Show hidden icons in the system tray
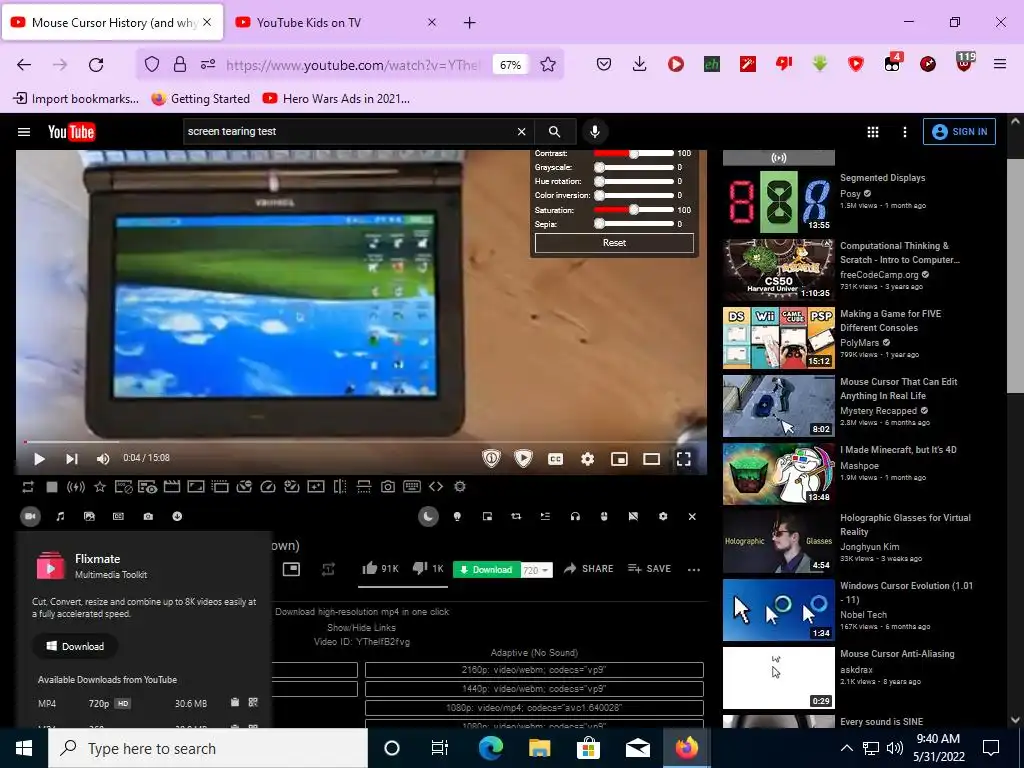Image resolution: width=1024 pixels, height=768 pixels. click(x=846, y=748)
